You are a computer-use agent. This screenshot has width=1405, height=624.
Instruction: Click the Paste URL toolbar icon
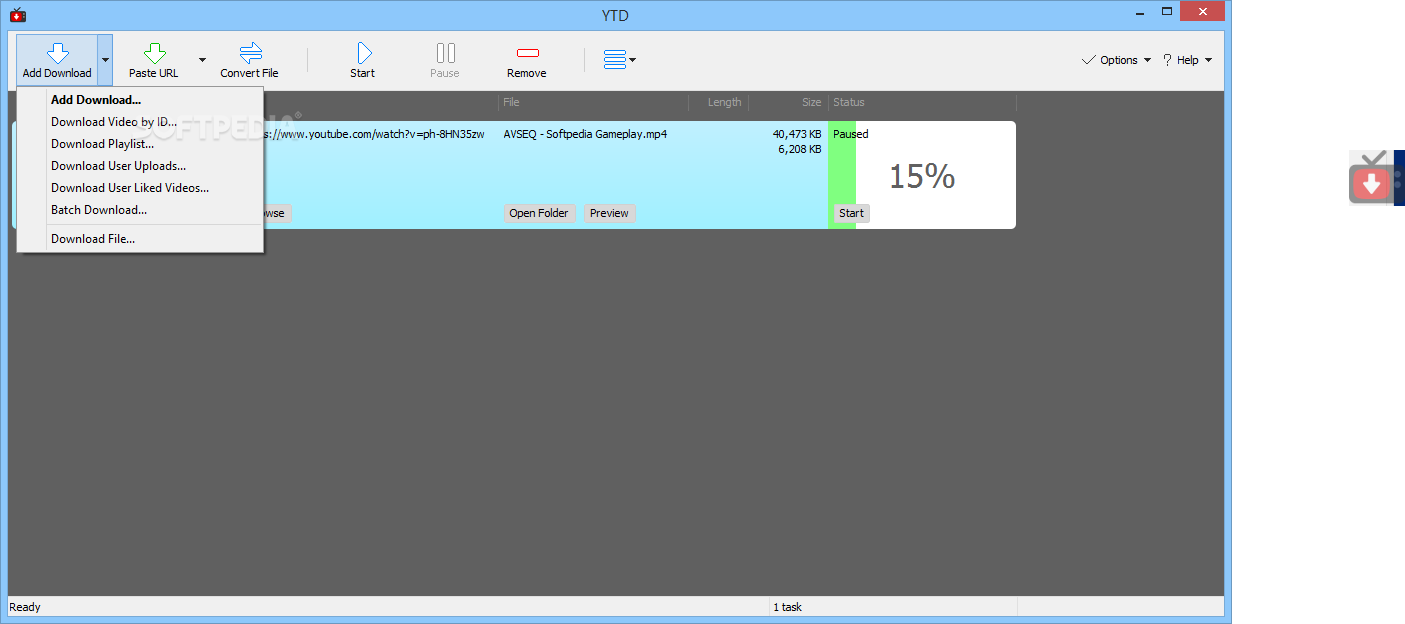click(x=154, y=60)
